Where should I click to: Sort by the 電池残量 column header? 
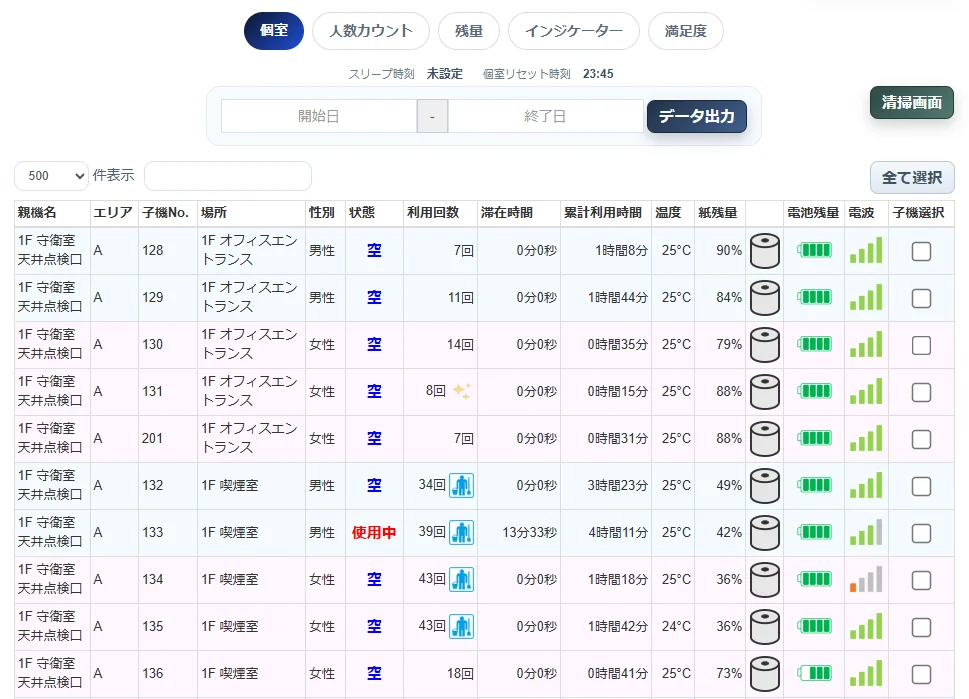click(813, 213)
